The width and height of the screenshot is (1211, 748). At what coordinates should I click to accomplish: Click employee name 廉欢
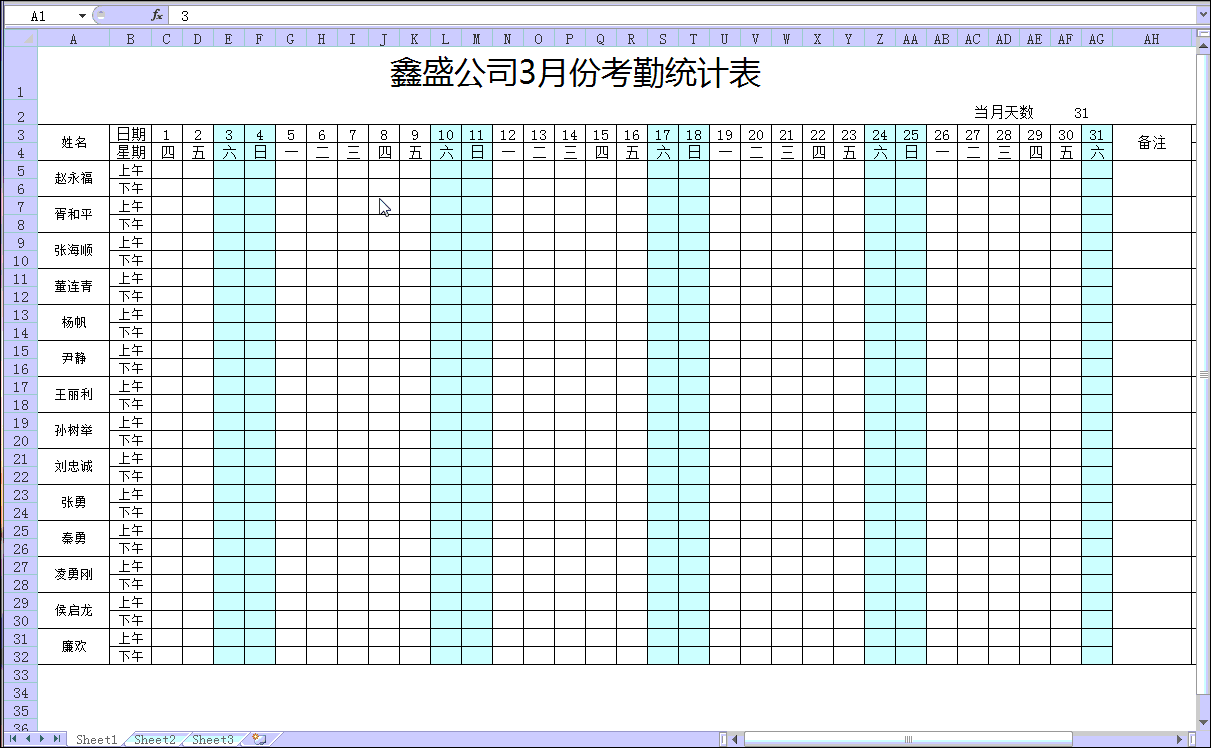[73, 647]
